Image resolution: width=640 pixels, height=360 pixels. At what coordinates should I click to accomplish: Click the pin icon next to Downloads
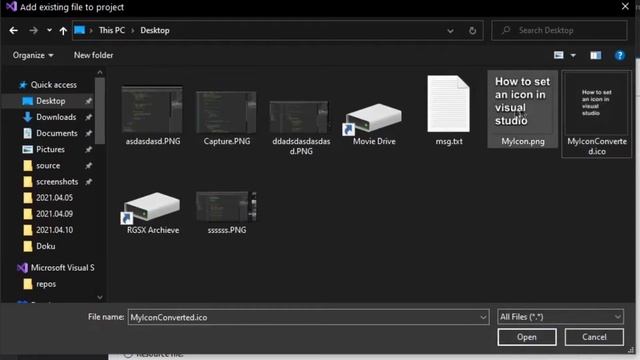tap(88, 117)
